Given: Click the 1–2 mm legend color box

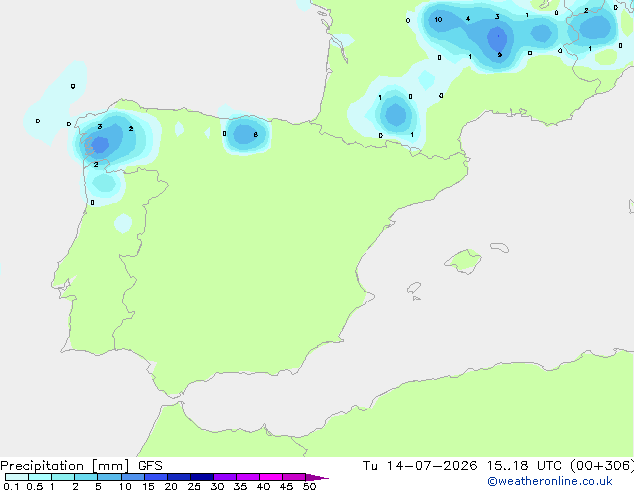Looking at the screenshot, I should (63, 477).
